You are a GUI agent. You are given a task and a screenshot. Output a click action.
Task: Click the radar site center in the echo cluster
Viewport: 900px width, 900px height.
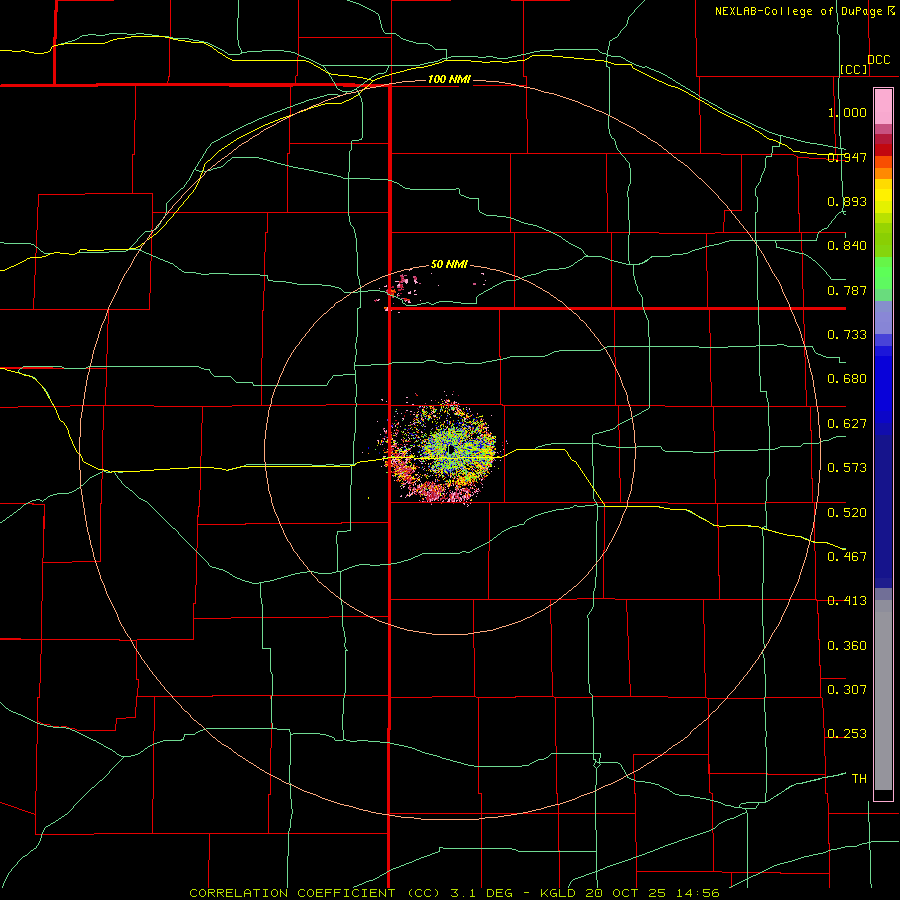coord(452,450)
